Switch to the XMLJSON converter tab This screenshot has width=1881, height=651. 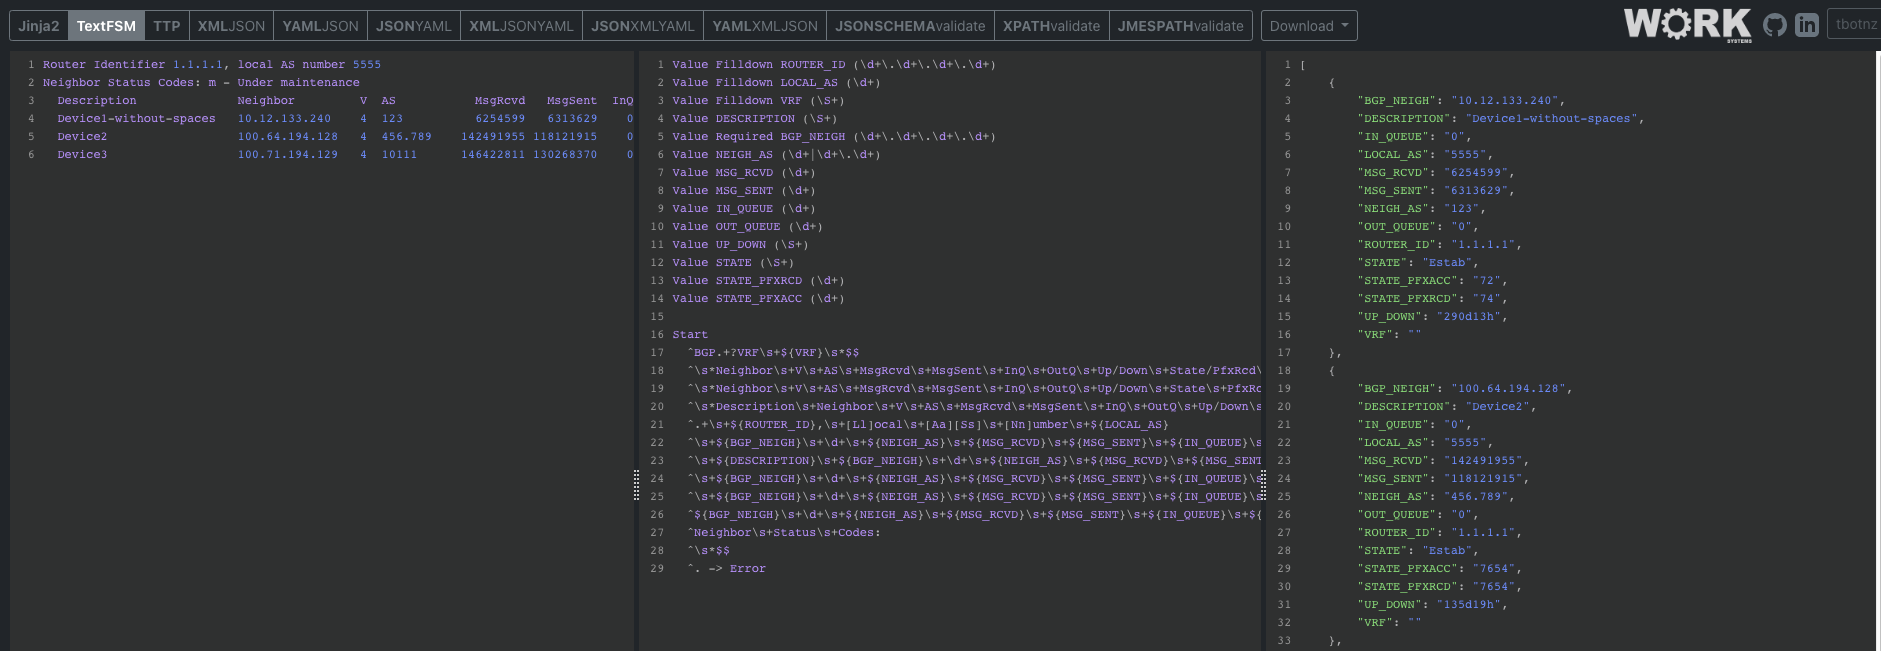coord(231,26)
